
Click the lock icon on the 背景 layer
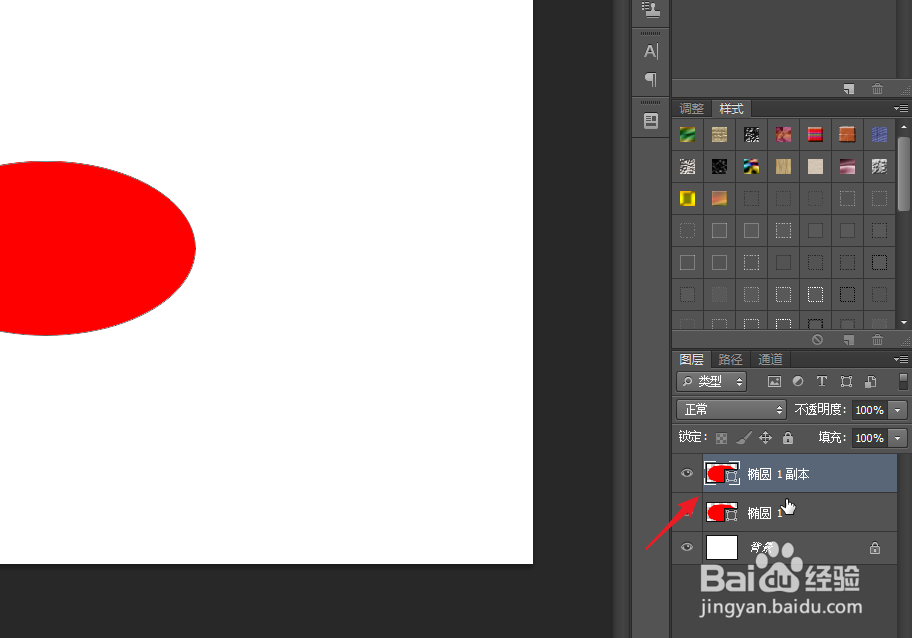pyautogui.click(x=875, y=548)
